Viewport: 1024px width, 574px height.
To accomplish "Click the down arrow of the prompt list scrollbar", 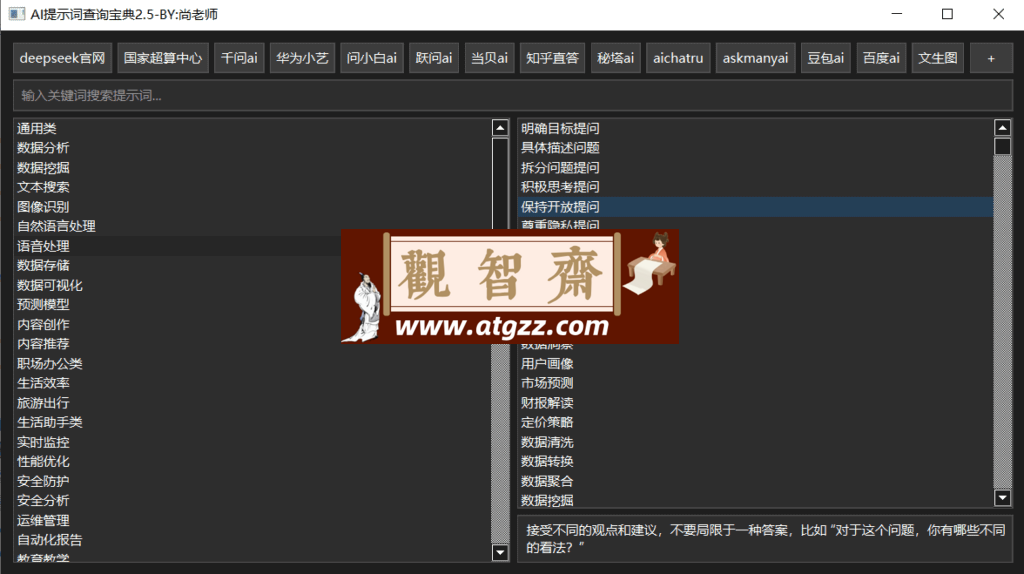I will (x=1002, y=498).
